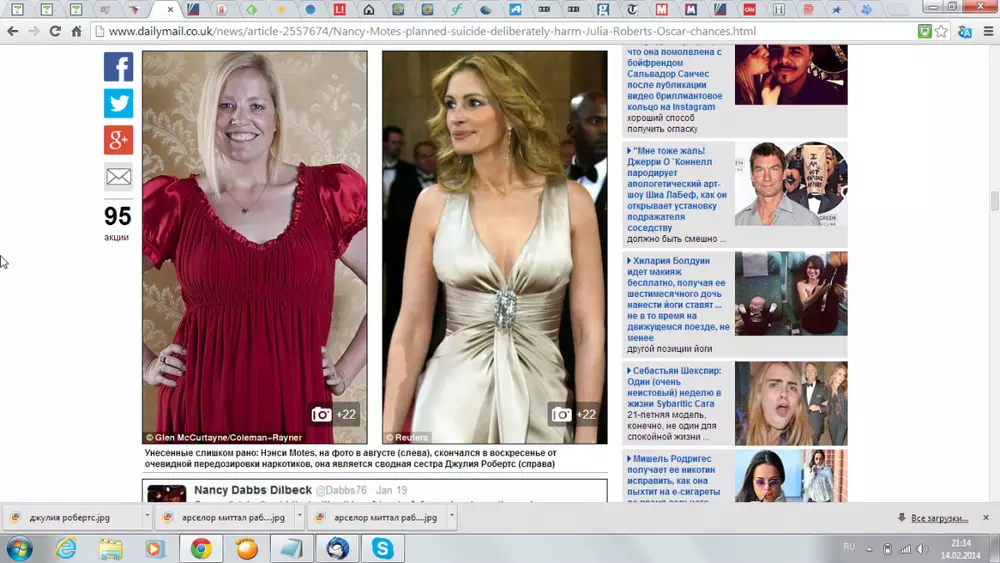Go to the browser home page
The image size is (1000, 563).
coord(76,31)
